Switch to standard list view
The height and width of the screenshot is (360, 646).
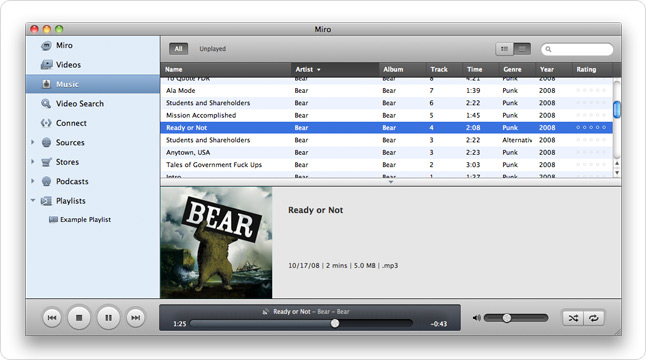[x=504, y=49]
